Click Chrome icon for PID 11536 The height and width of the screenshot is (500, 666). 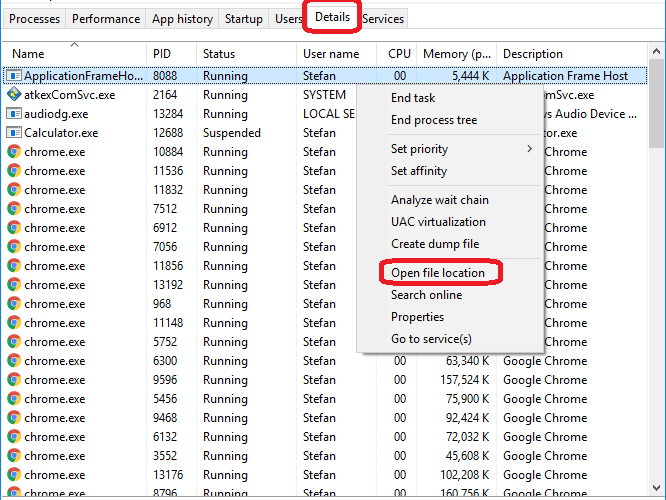pos(14,171)
